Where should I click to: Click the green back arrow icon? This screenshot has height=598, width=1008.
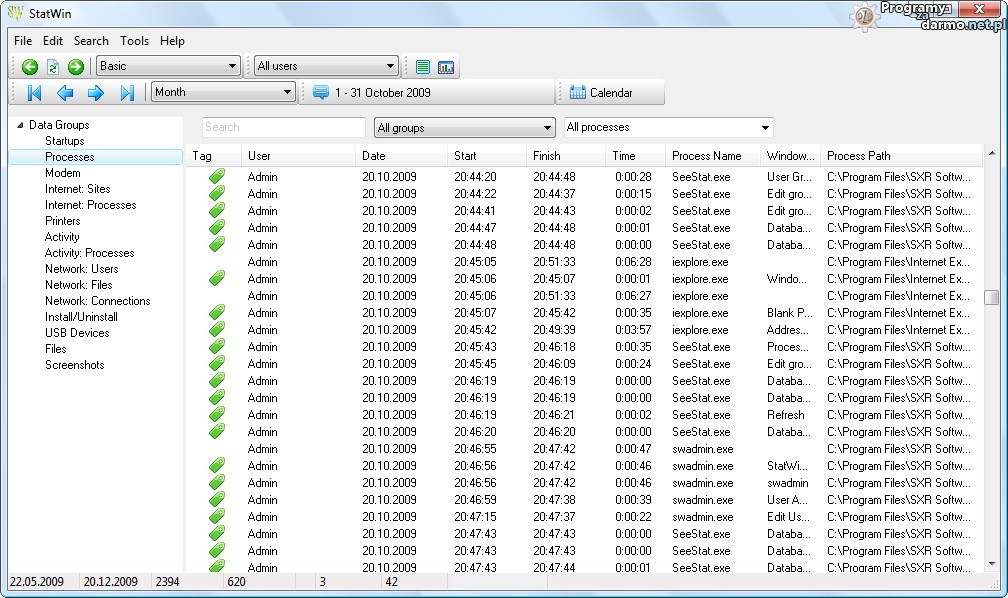coord(30,67)
